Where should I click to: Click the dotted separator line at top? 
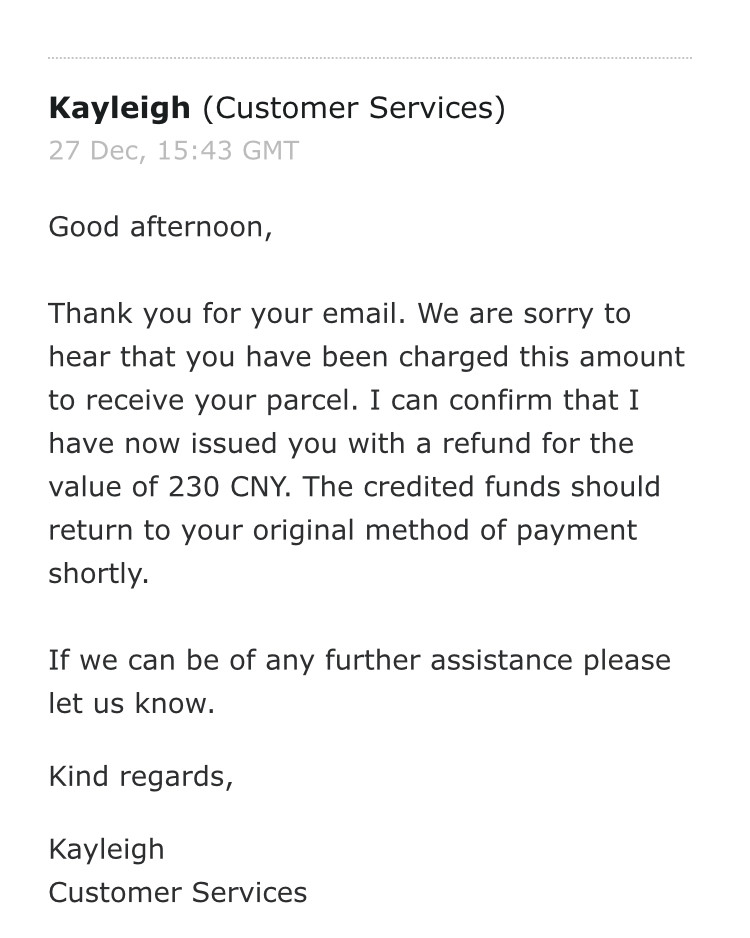[370, 58]
